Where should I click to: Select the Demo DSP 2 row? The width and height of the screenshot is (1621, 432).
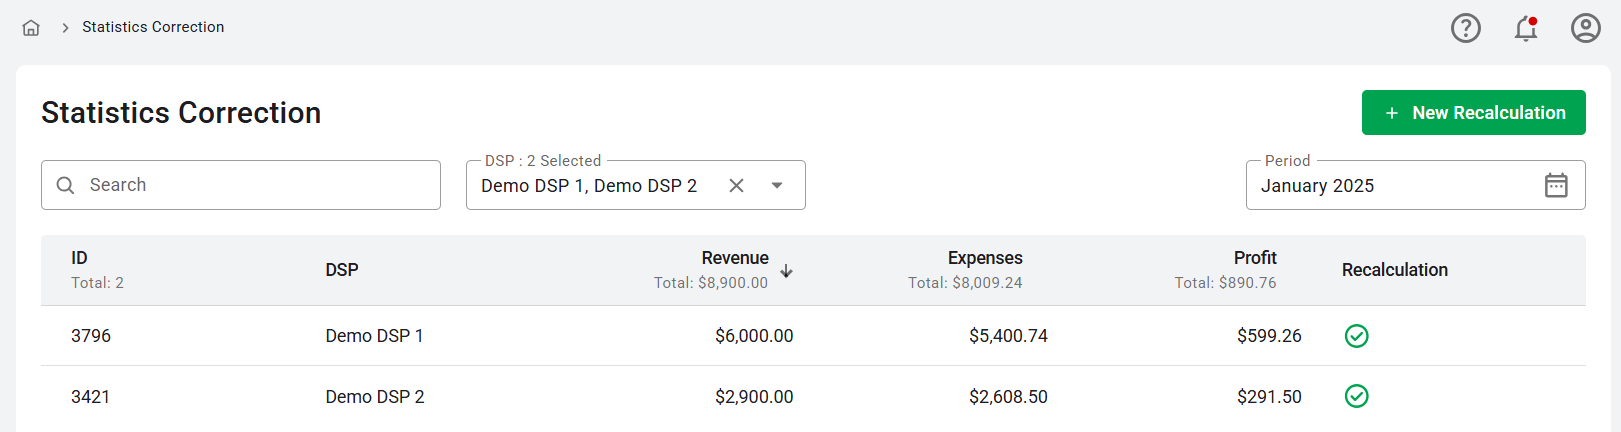pos(375,397)
